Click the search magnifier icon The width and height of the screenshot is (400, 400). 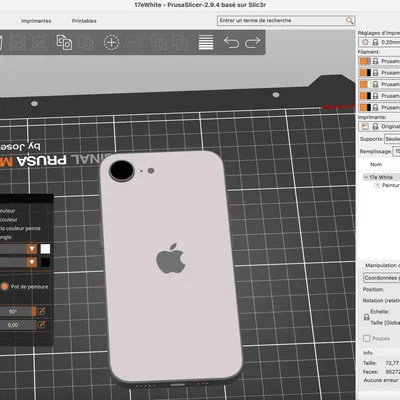[349, 21]
